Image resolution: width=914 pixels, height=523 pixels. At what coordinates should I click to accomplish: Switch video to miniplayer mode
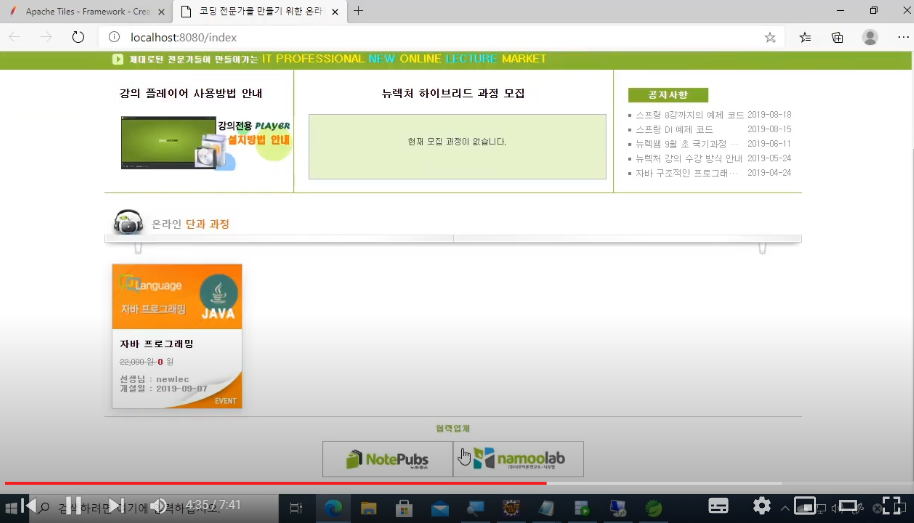click(x=805, y=506)
